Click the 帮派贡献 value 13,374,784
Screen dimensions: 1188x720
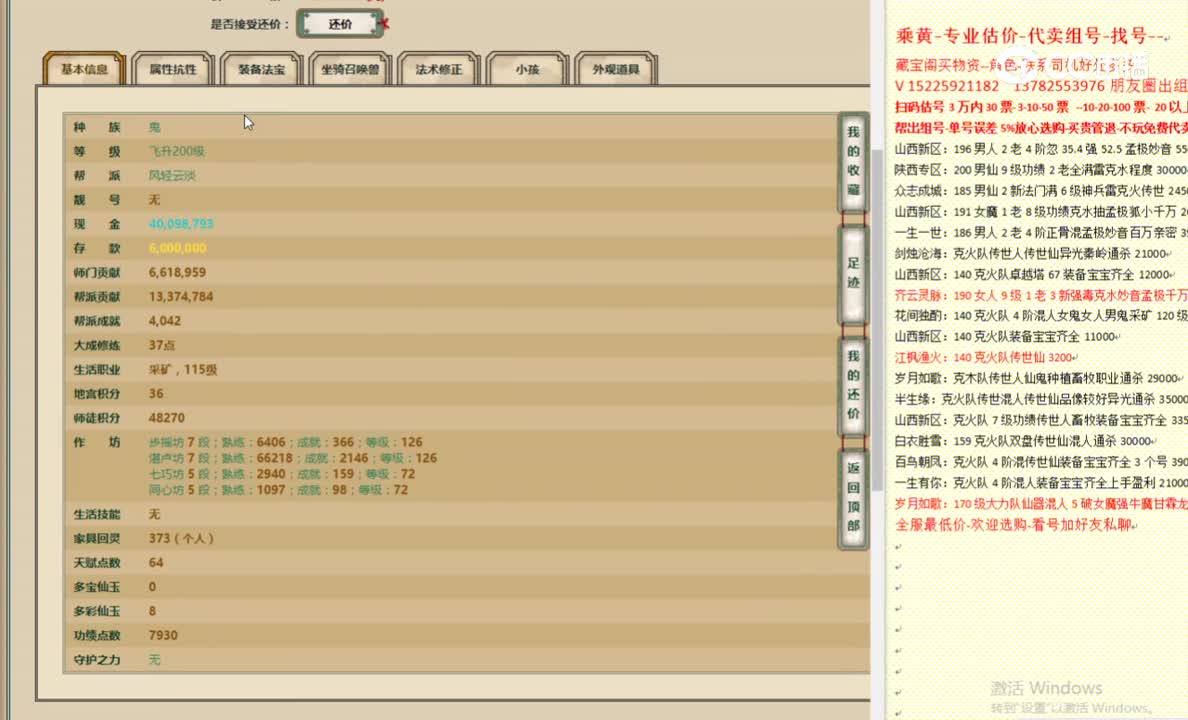point(181,297)
